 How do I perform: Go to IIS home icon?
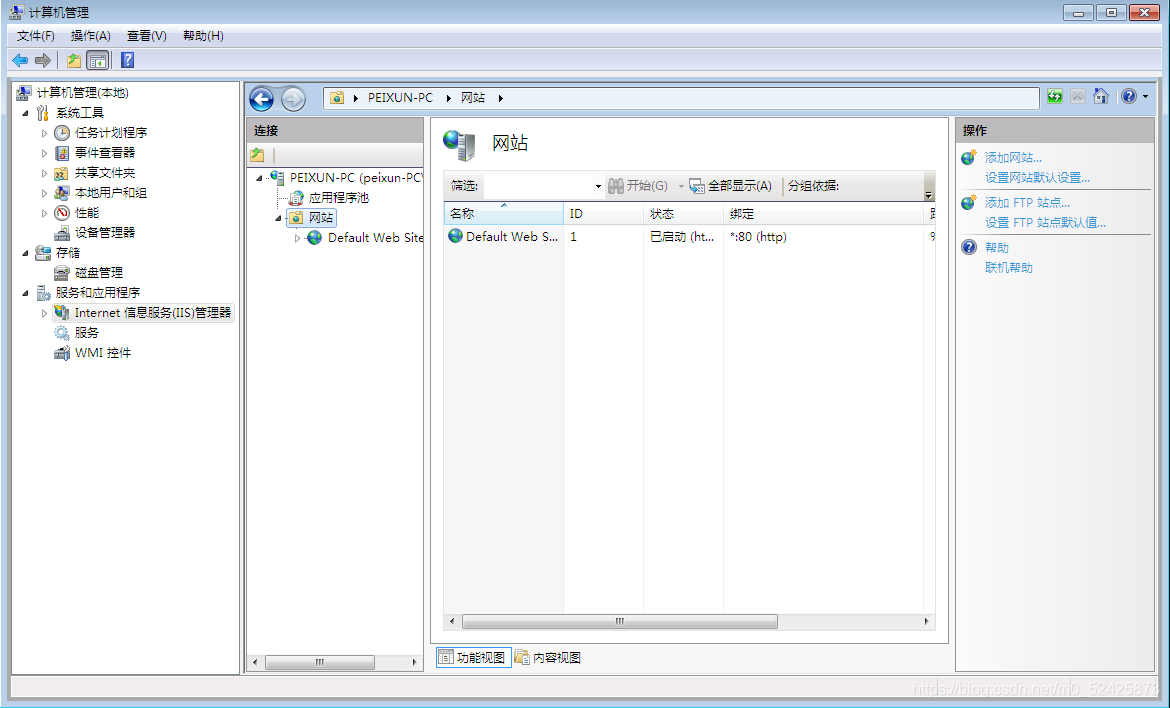1101,96
